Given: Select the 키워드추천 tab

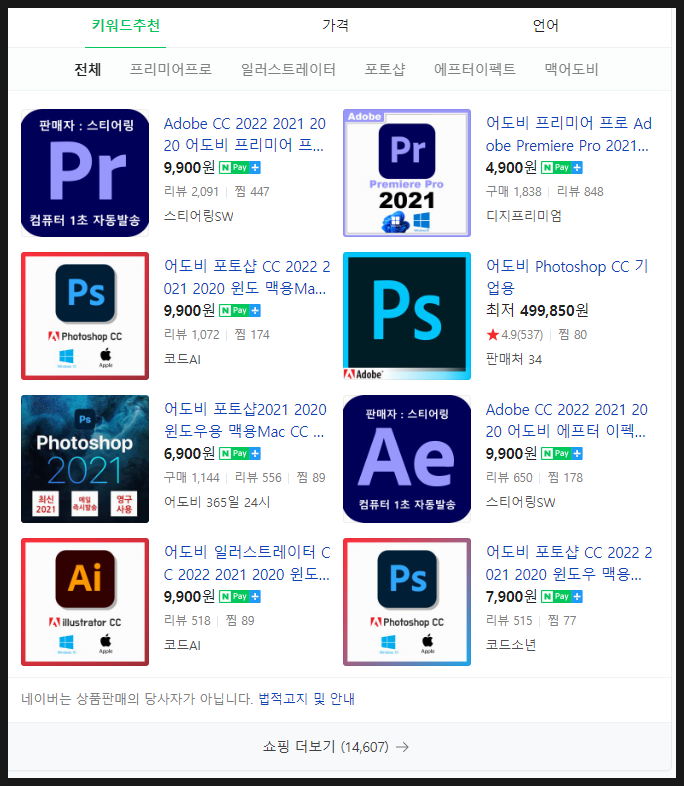Looking at the screenshot, I should click(125, 25).
